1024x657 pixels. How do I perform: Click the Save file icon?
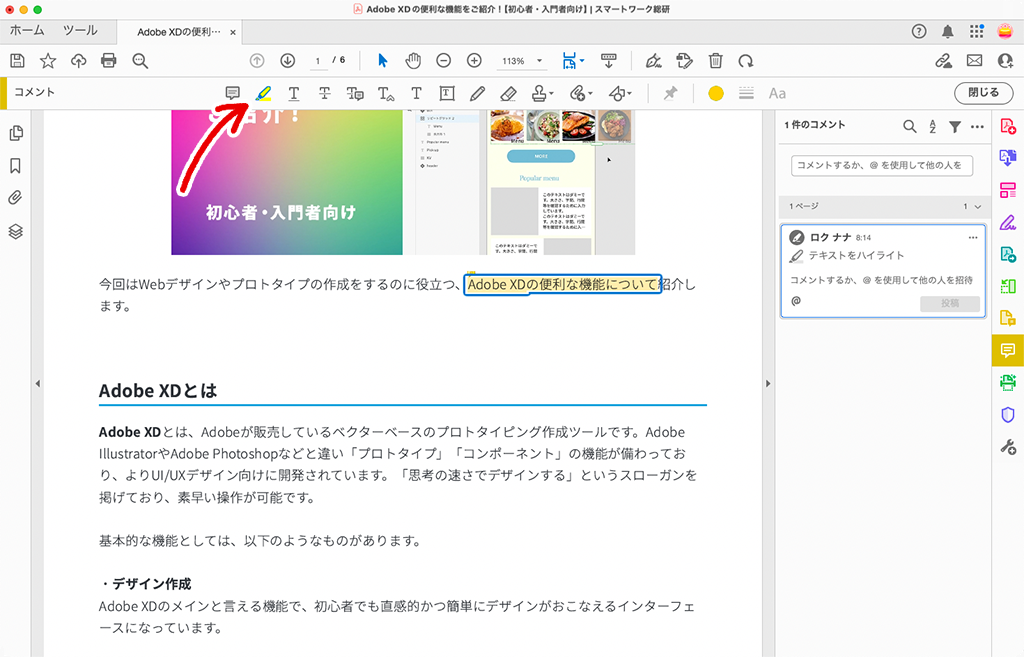[x=18, y=61]
